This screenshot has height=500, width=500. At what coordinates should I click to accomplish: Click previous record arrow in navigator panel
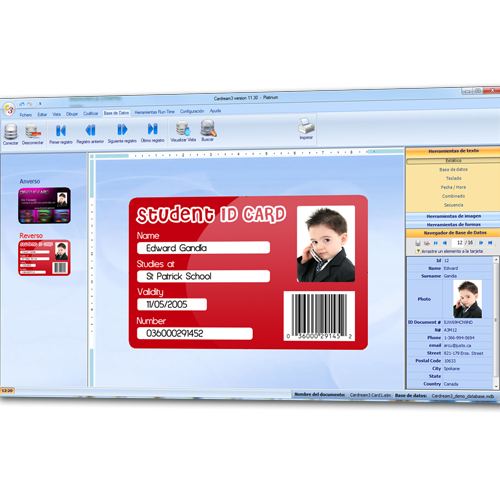[444, 243]
